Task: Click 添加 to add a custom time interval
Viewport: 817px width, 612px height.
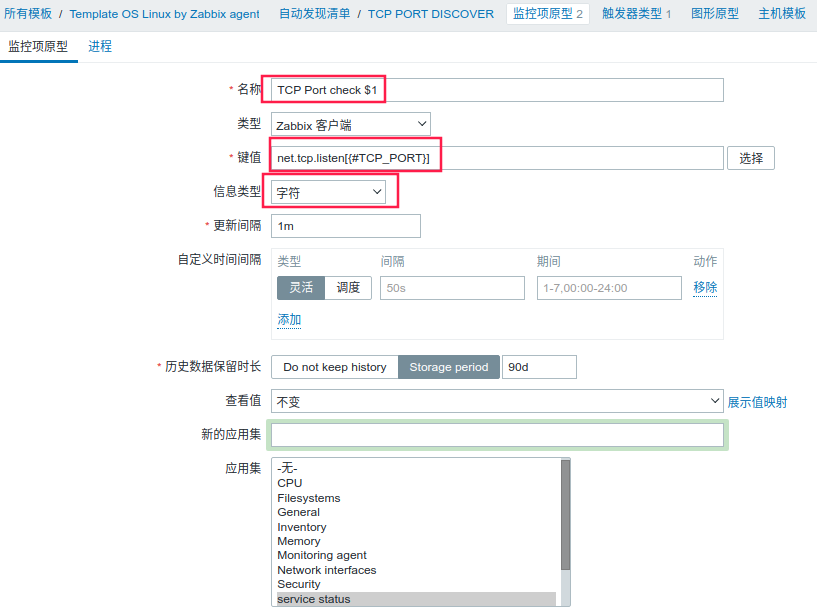Action: point(289,319)
